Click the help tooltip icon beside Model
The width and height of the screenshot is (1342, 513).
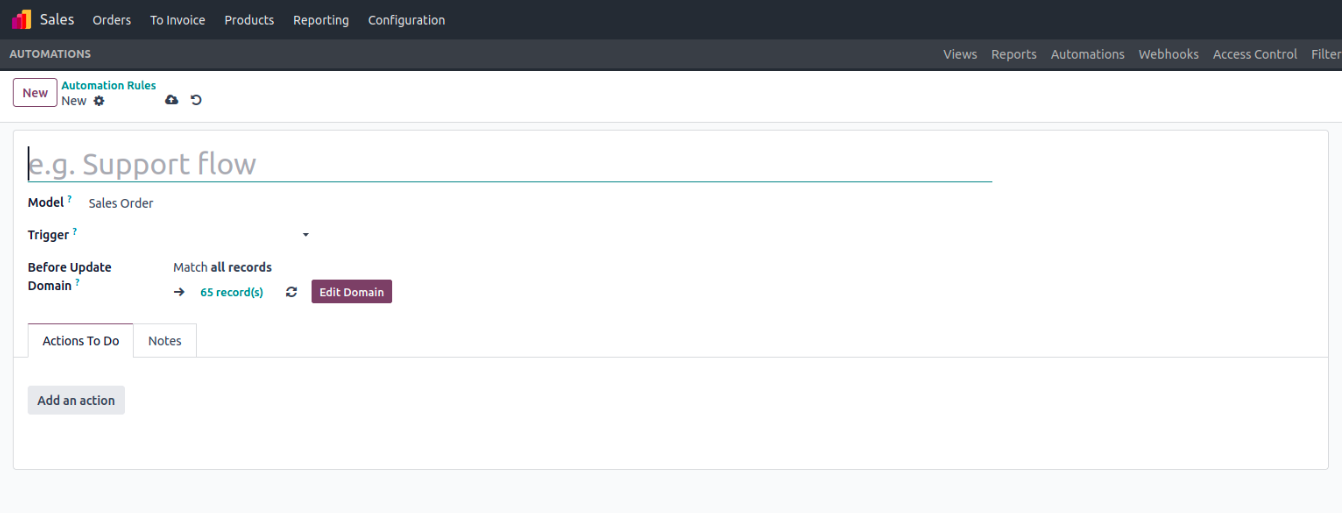point(70,200)
